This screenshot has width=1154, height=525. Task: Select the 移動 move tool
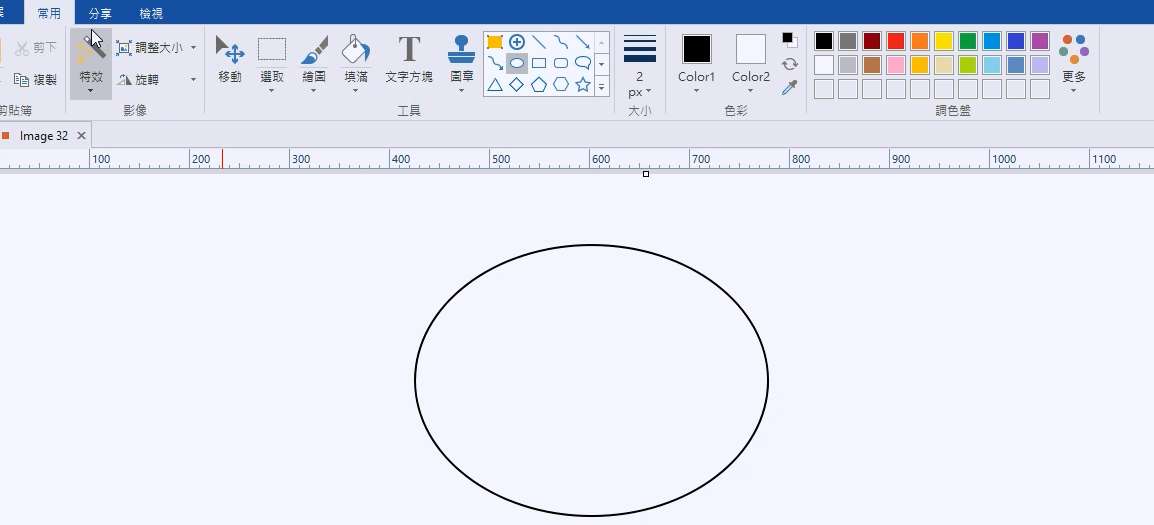click(x=230, y=59)
